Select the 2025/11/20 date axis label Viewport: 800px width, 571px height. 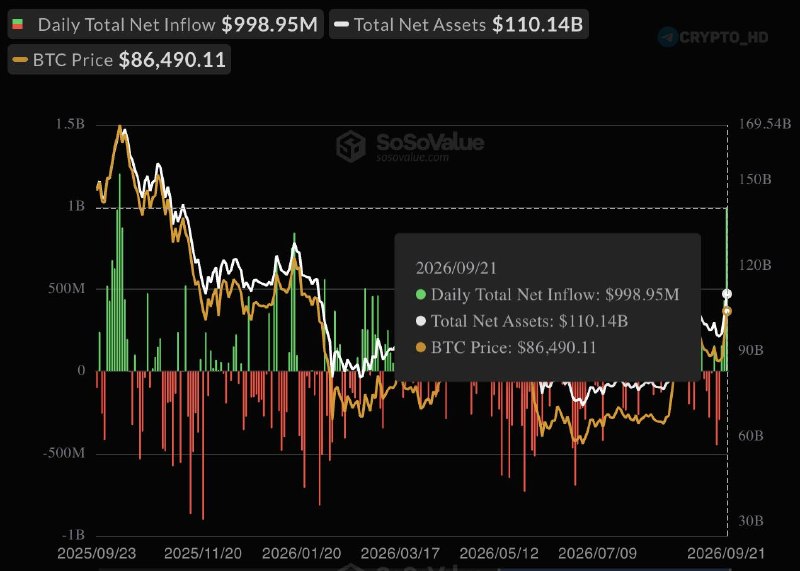click(x=203, y=554)
